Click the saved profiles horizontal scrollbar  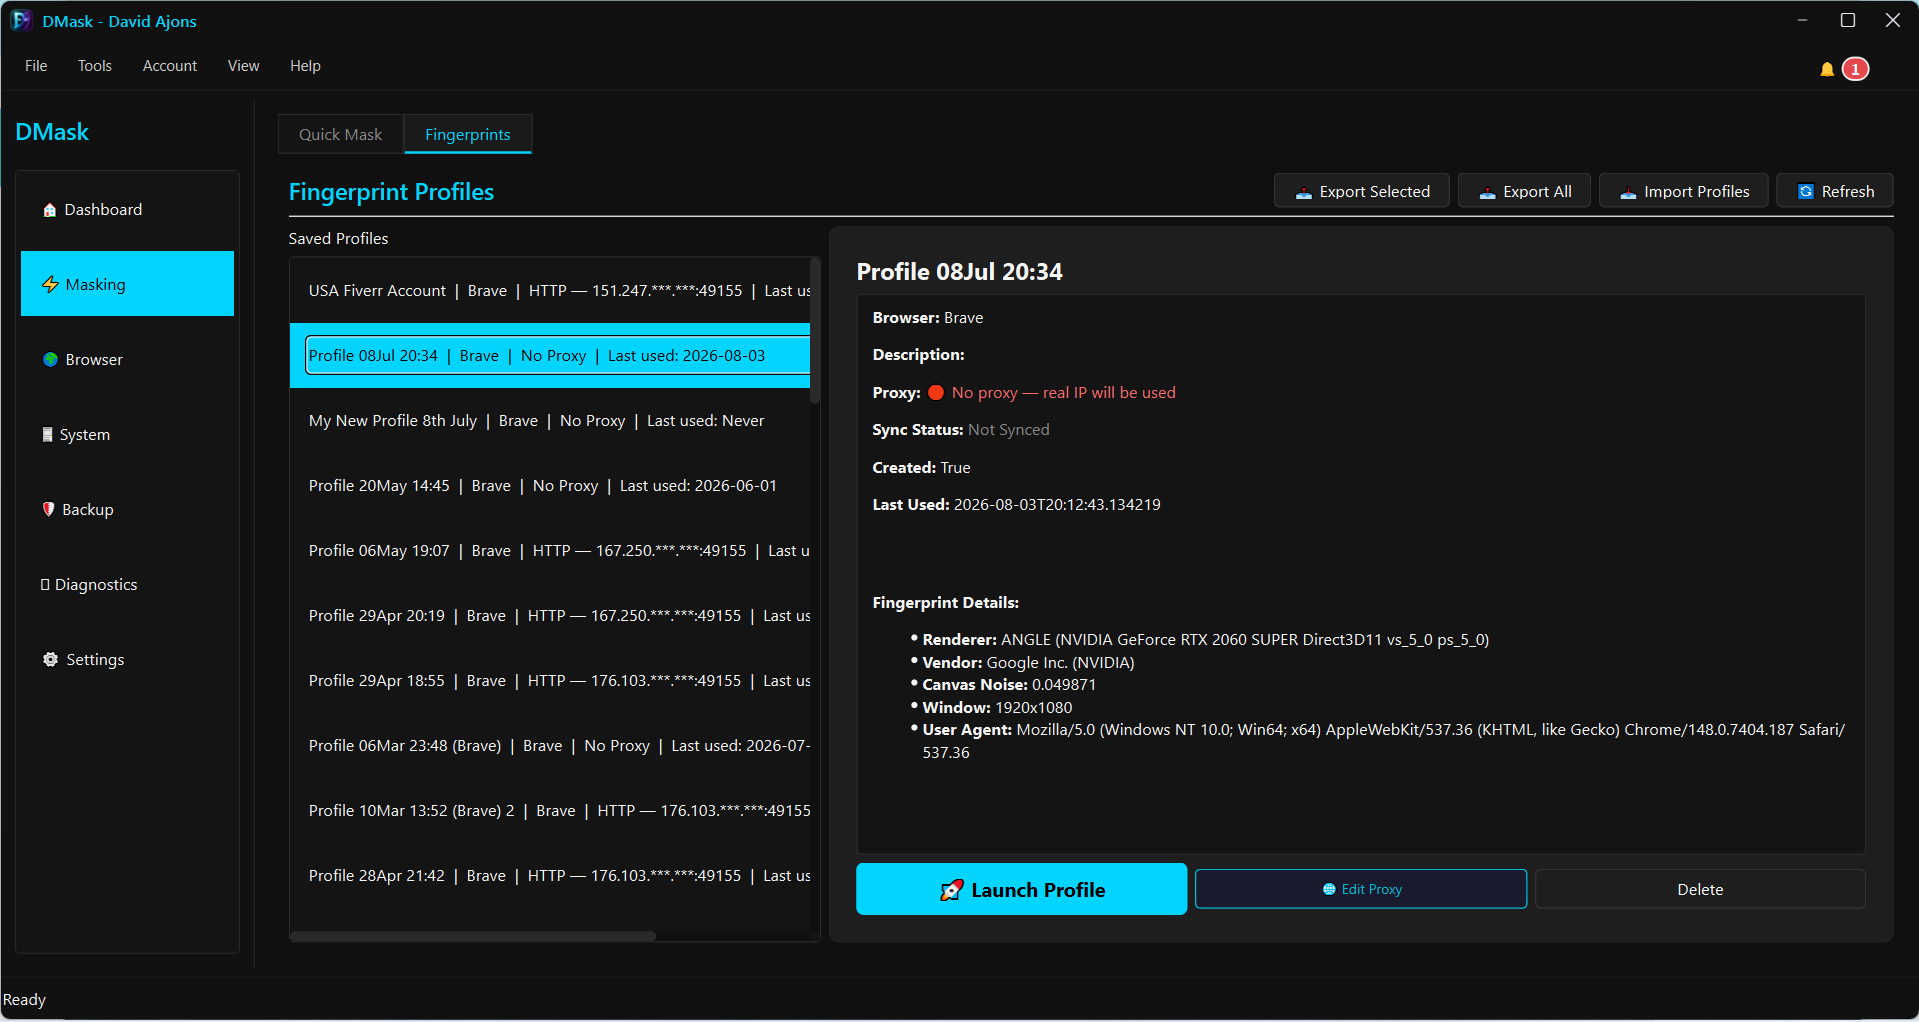coord(473,936)
